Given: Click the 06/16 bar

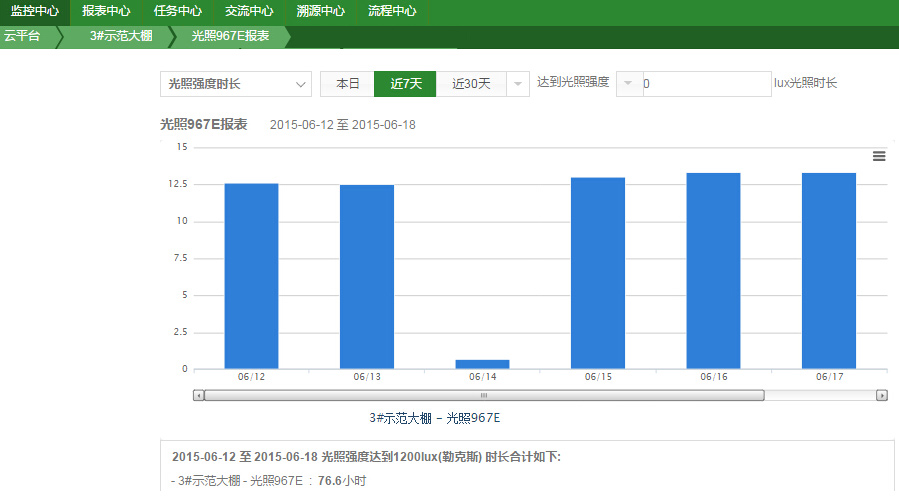Looking at the screenshot, I should (x=713, y=271).
